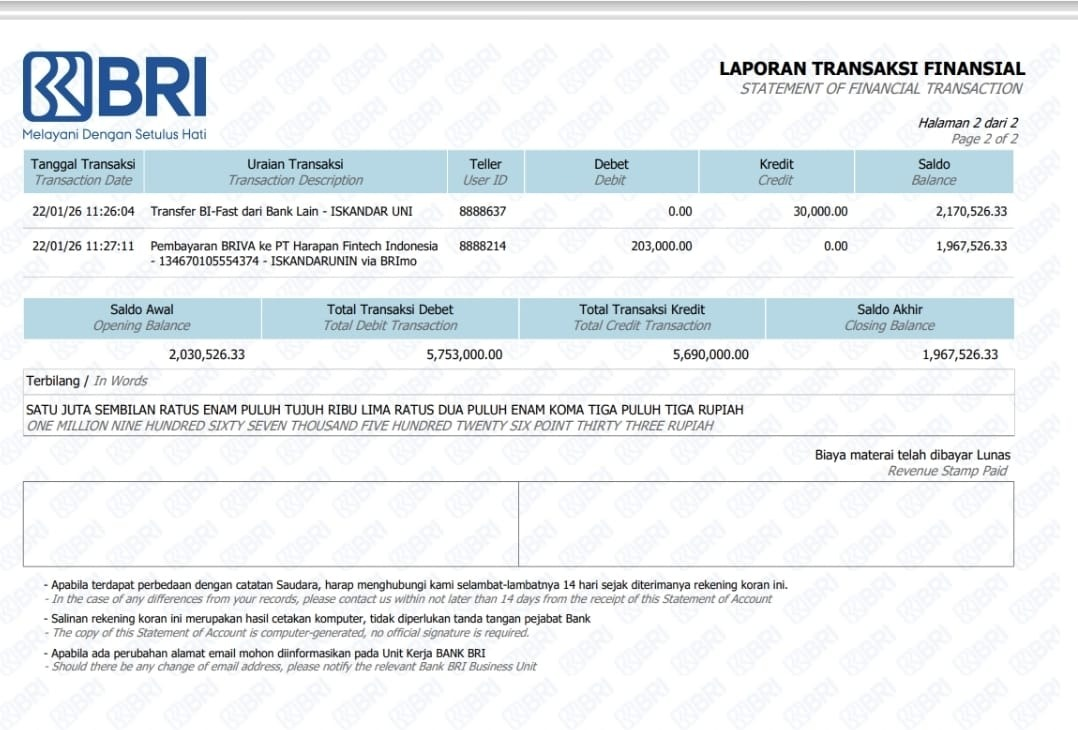This screenshot has height=730, width=1078.
Task: Select the total debit '5,753,000.00'
Action: tap(464, 355)
